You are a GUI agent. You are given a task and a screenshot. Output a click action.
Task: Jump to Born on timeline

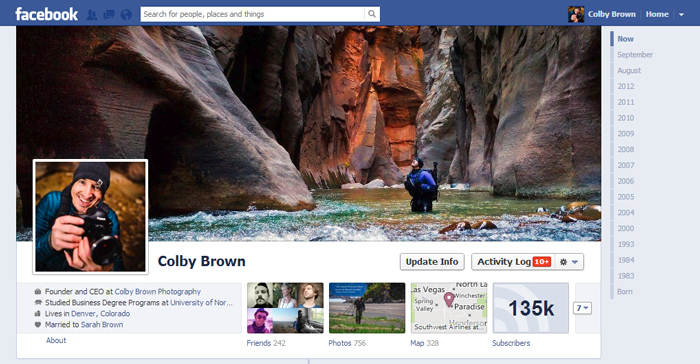coord(625,292)
